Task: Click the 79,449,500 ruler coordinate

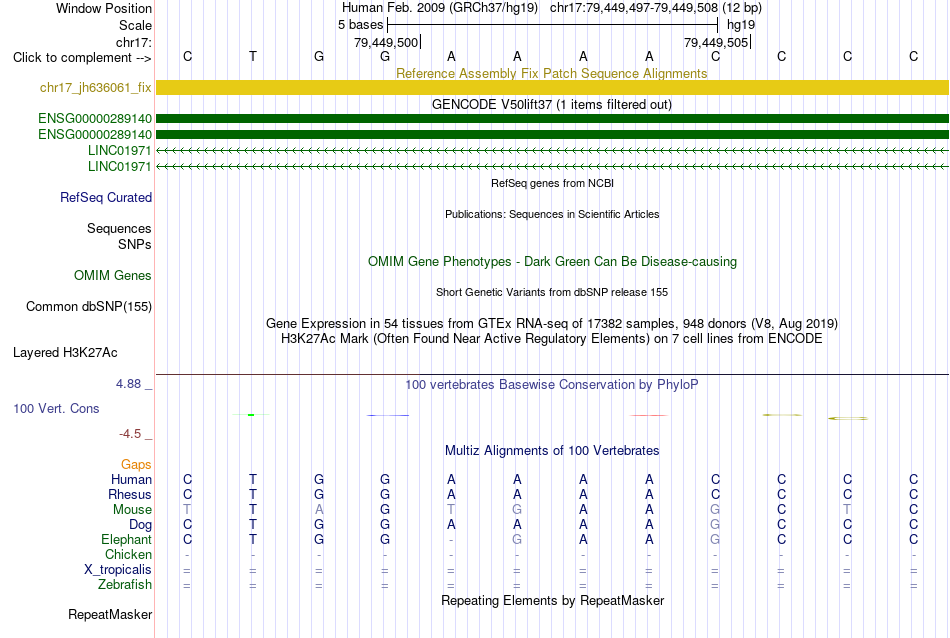Action: click(386, 42)
